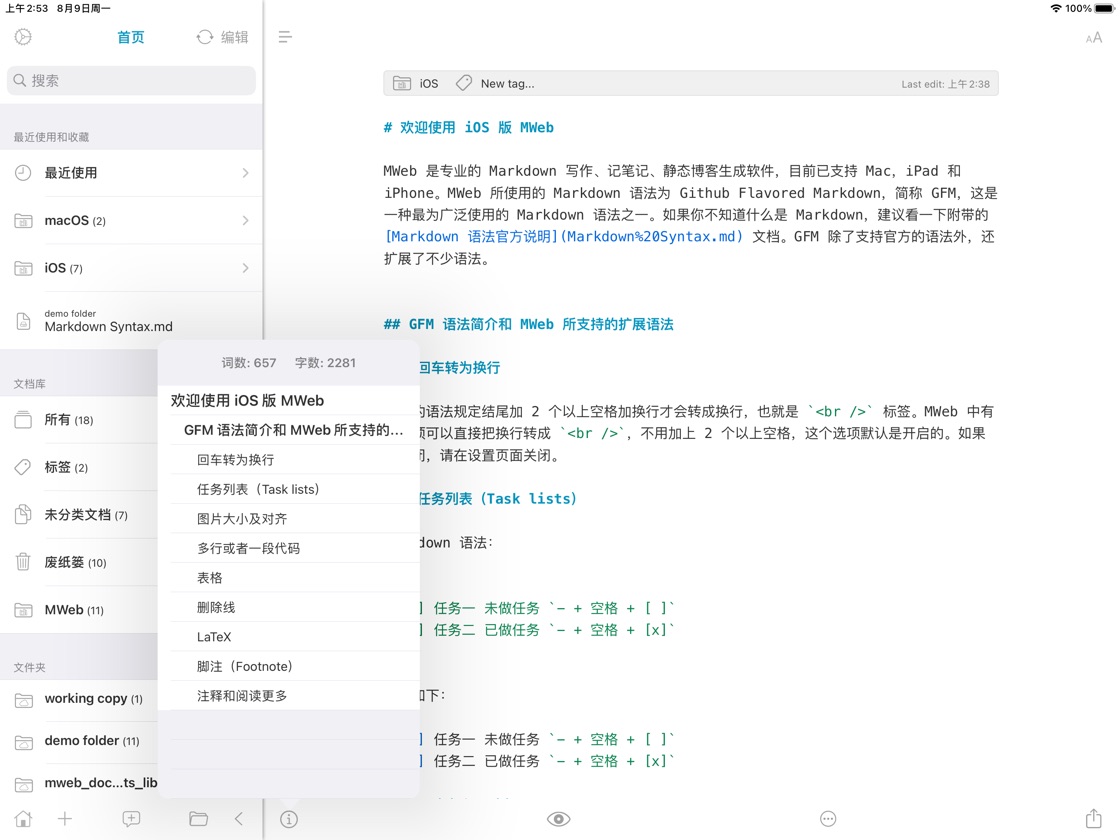Viewport: 1120px width, 840px height.
Task: Tap the share export icon
Action: click(x=1094, y=819)
